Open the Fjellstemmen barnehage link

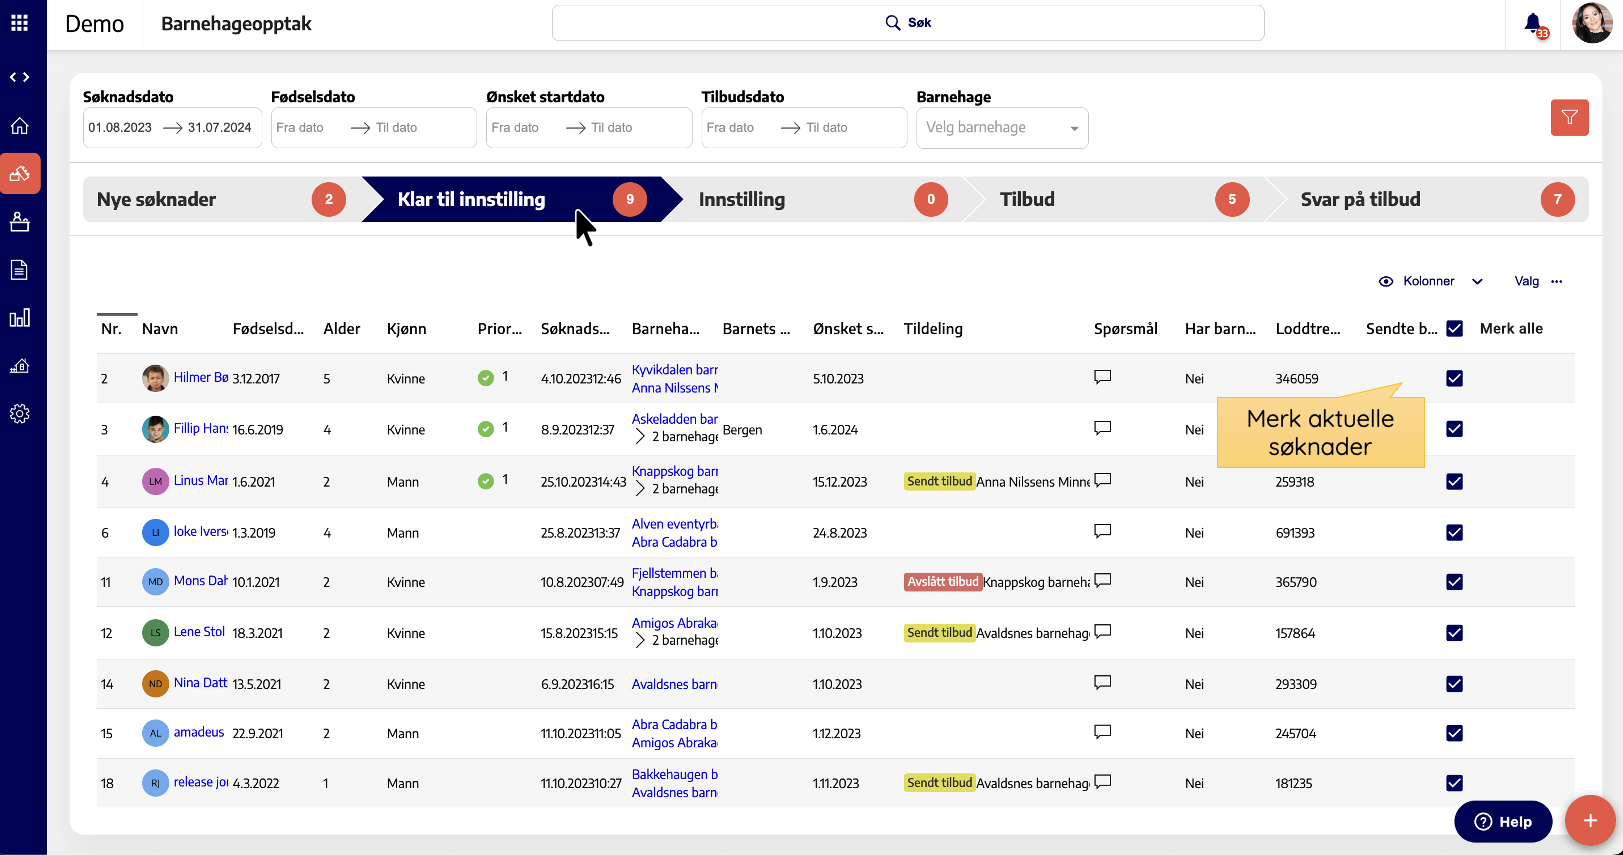point(675,573)
